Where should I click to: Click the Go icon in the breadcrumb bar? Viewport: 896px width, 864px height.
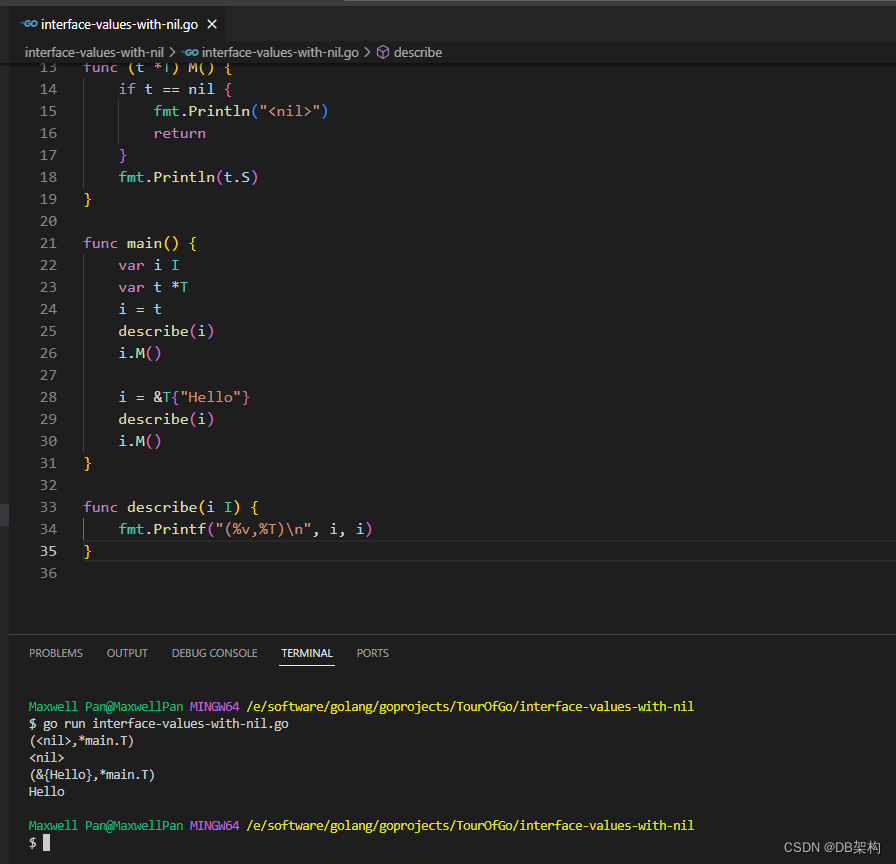[x=190, y=52]
